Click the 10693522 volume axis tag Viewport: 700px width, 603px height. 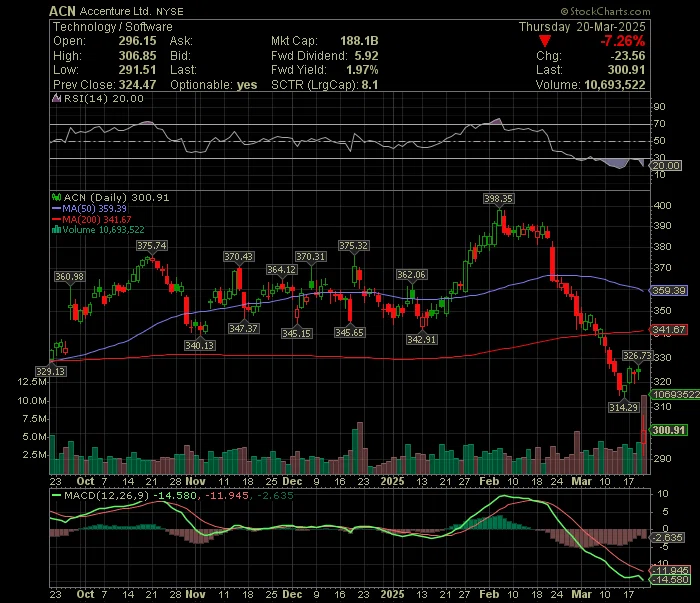675,395
